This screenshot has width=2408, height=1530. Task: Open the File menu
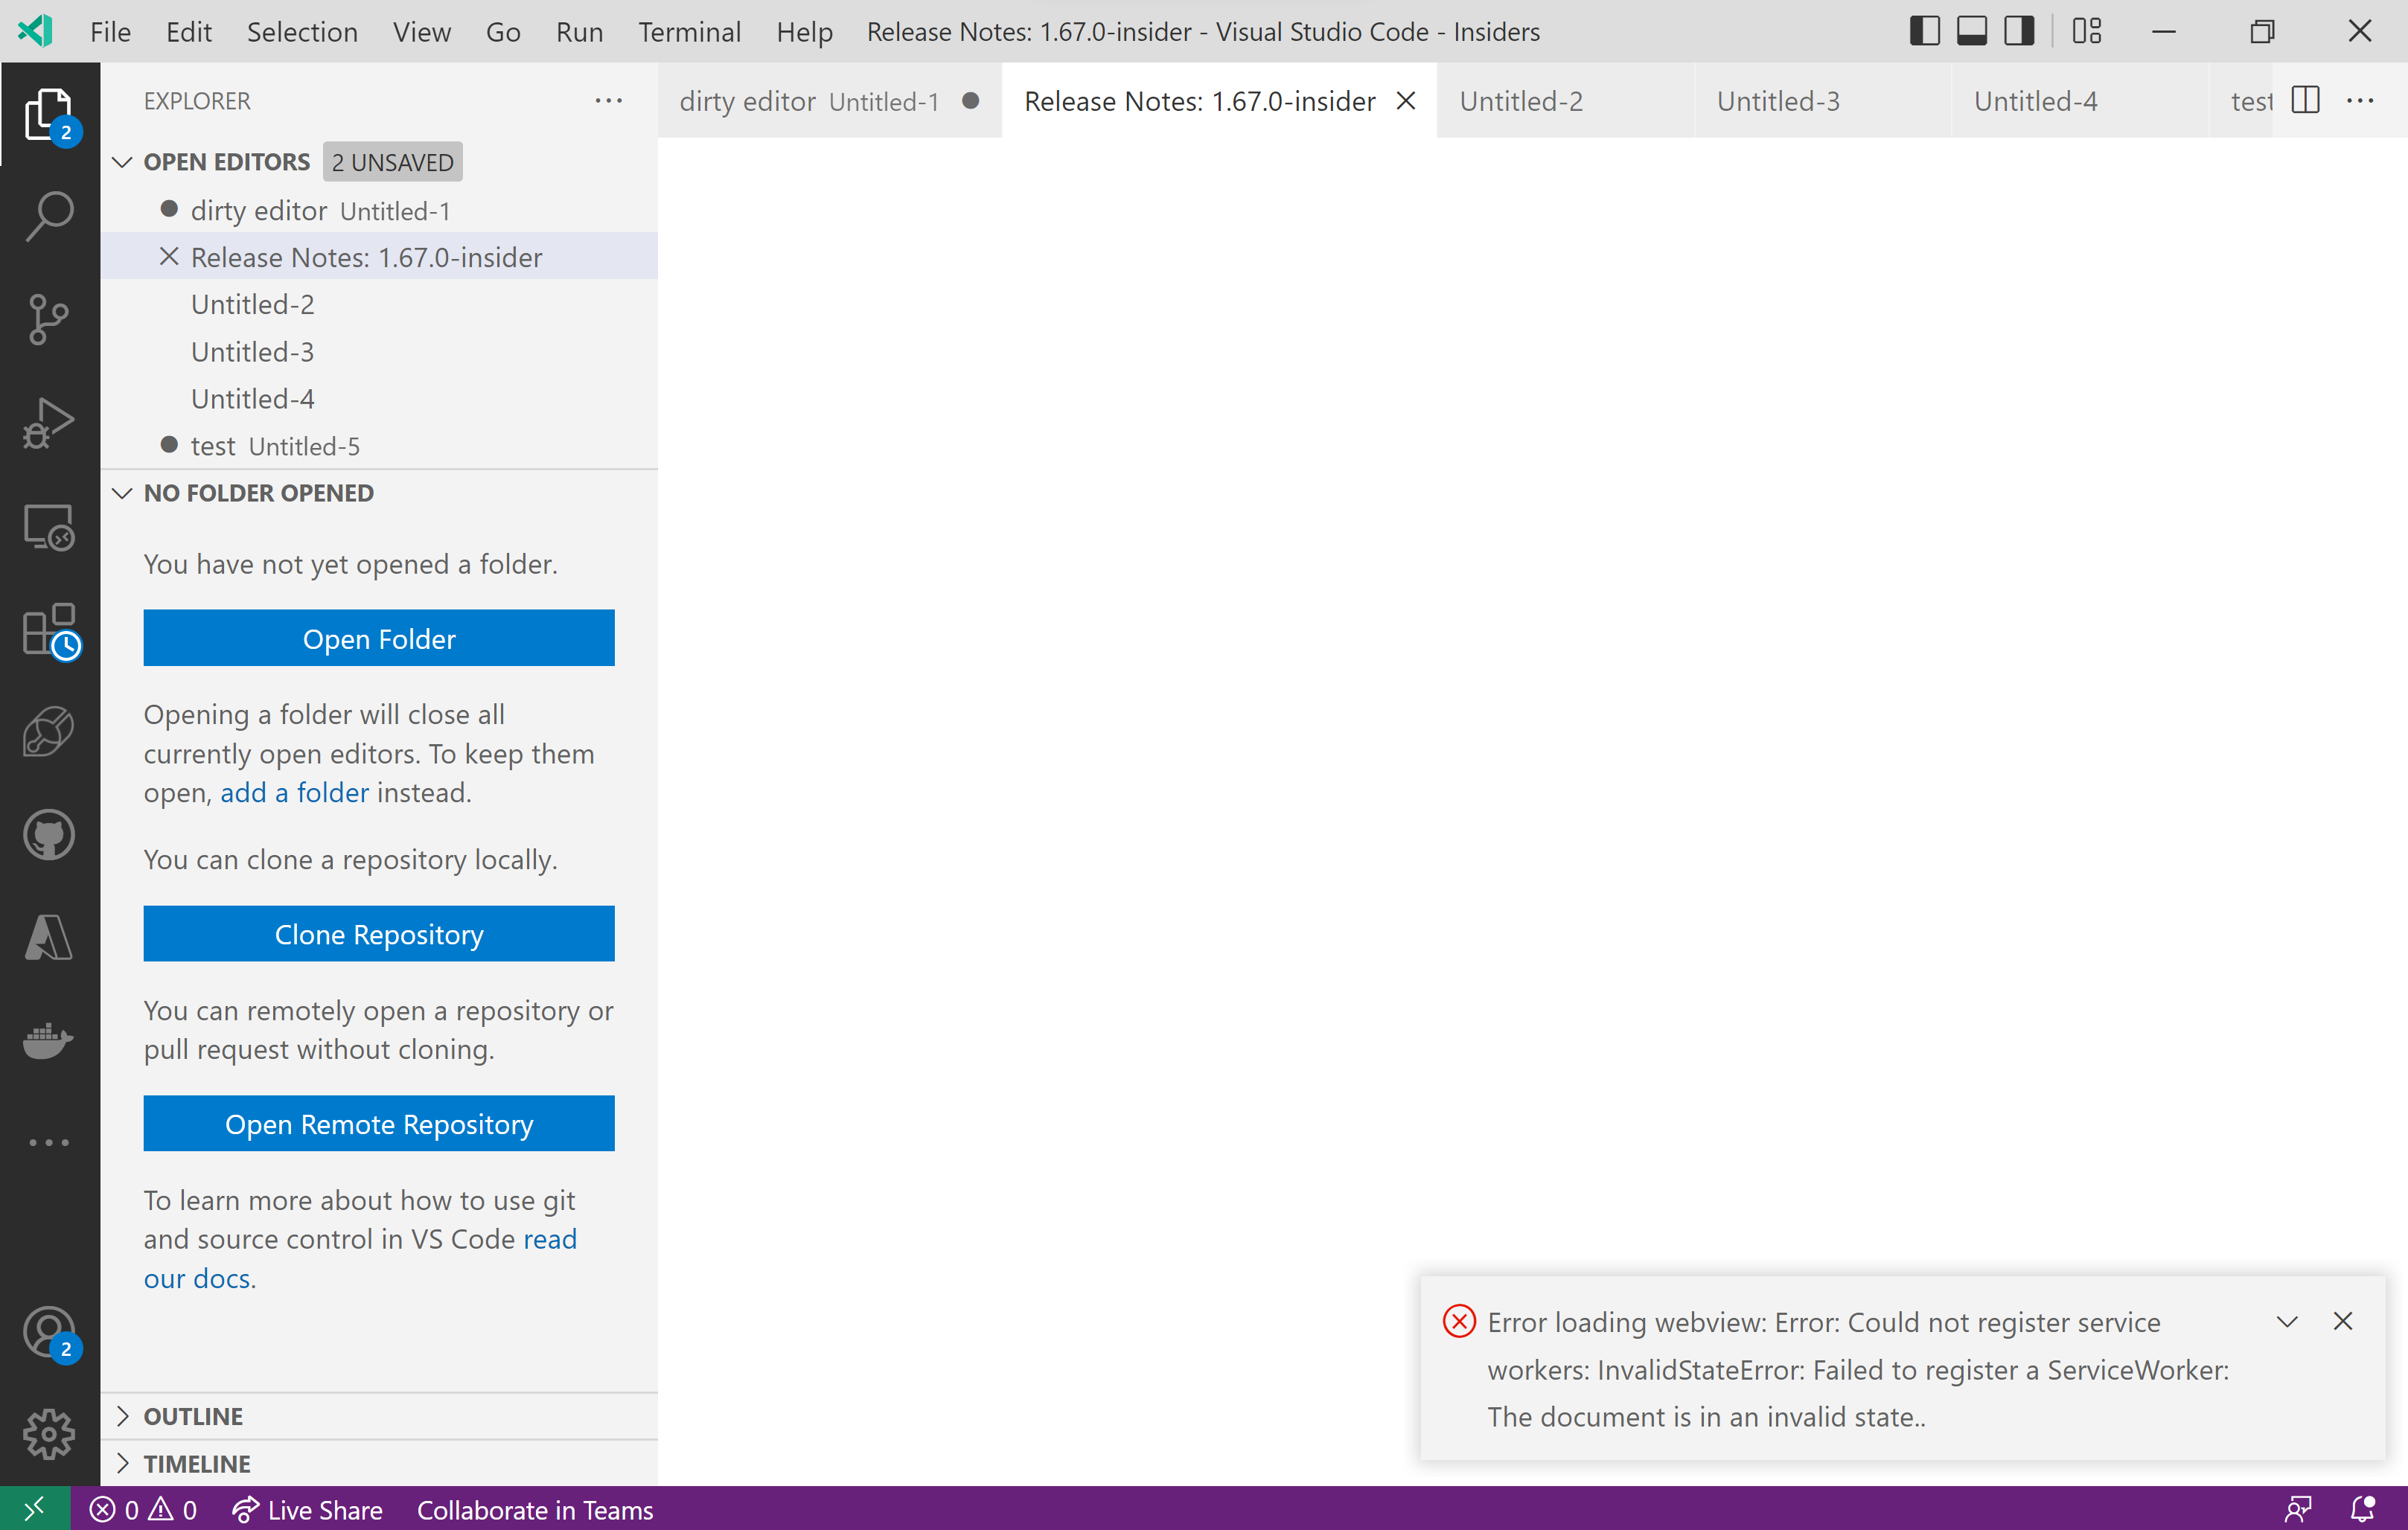pyautogui.click(x=110, y=31)
